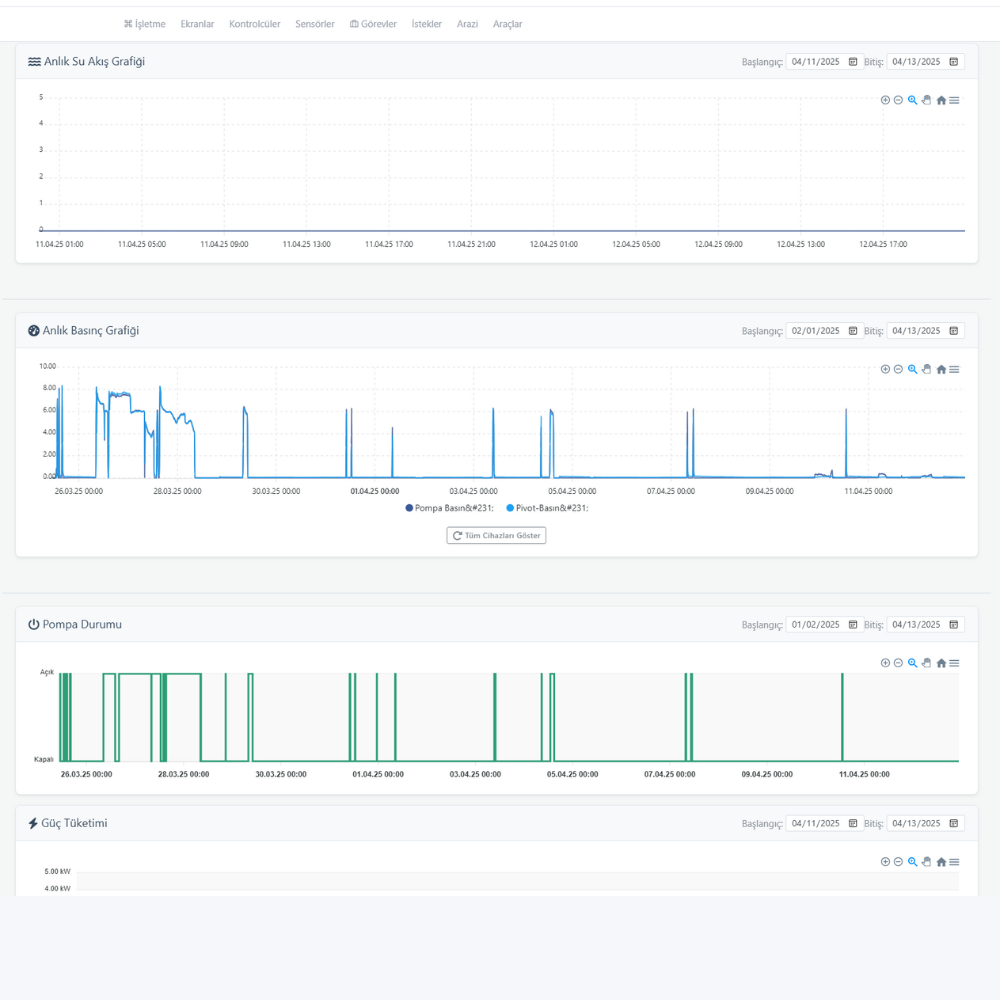Click the pump status start date field
Screen dimensions: 1000x1000
click(816, 625)
